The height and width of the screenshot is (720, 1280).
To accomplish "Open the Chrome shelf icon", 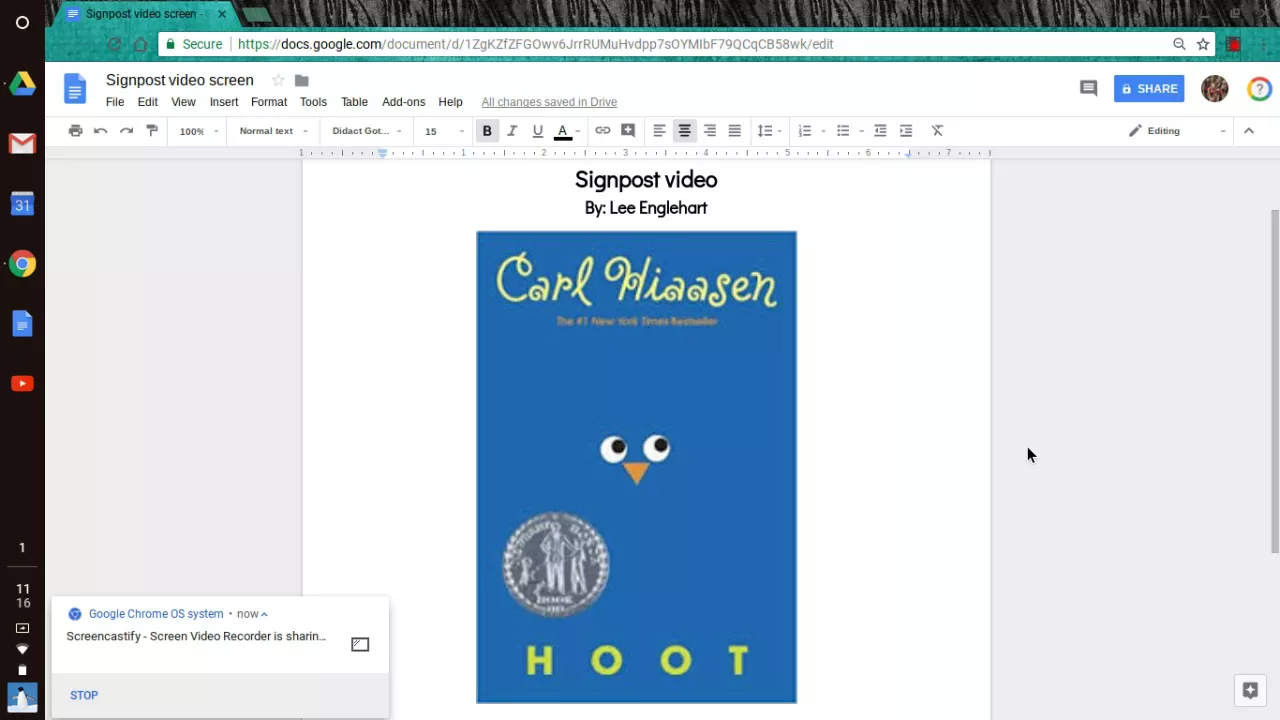I will tap(22, 264).
